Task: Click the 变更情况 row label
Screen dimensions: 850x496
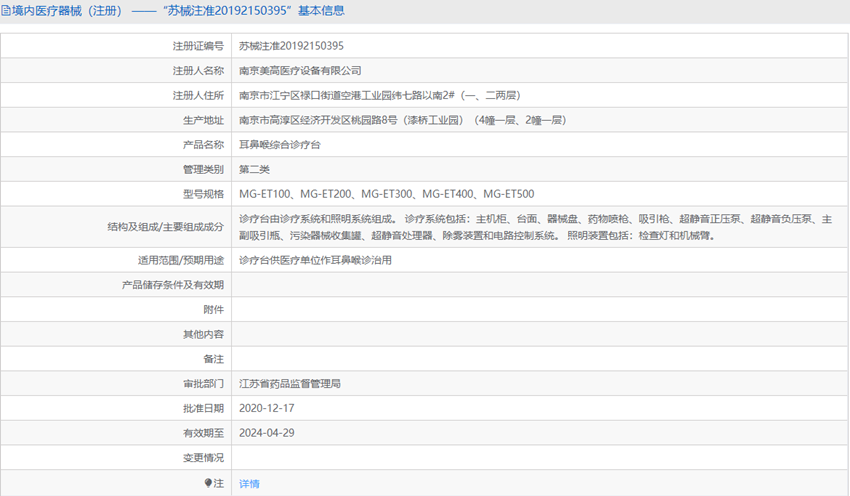Action: (x=203, y=458)
